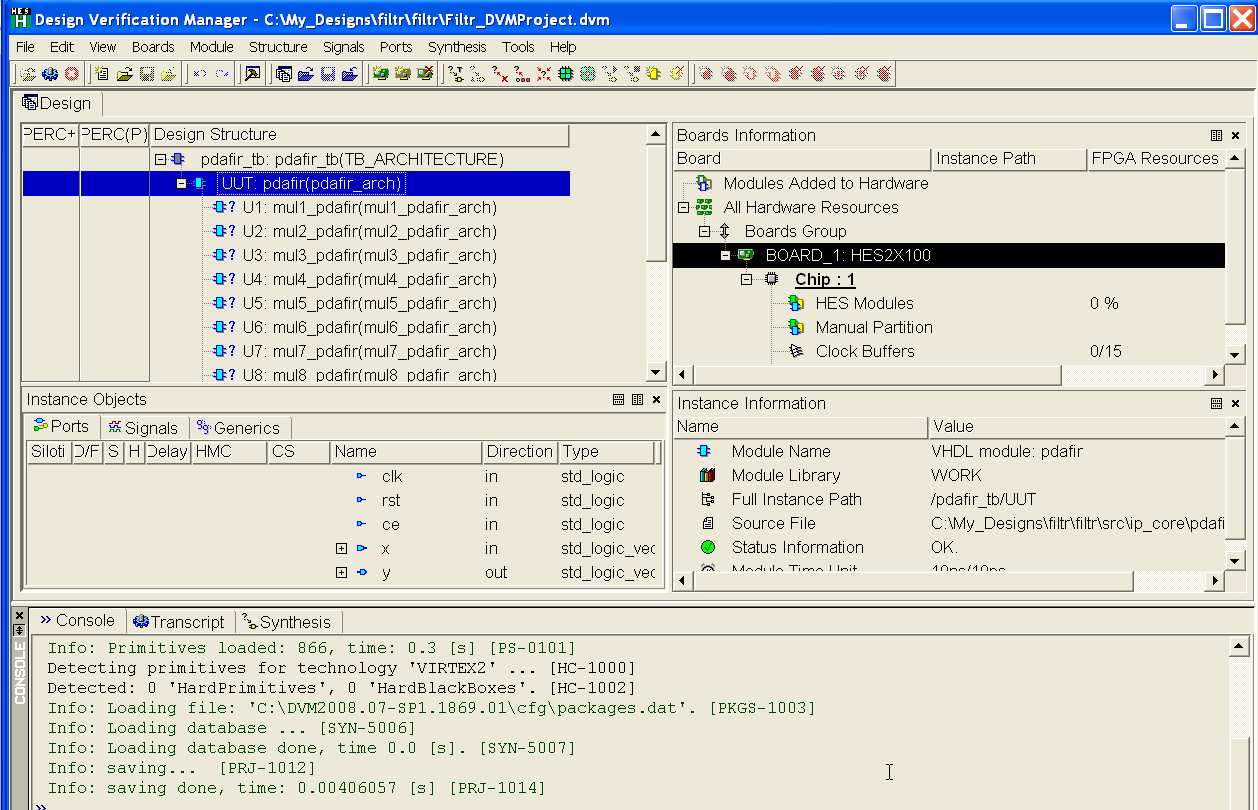Viewport: 1258px width, 810px height.
Task: Click the column-layout icon in Instance Objects header
Action: click(637, 400)
